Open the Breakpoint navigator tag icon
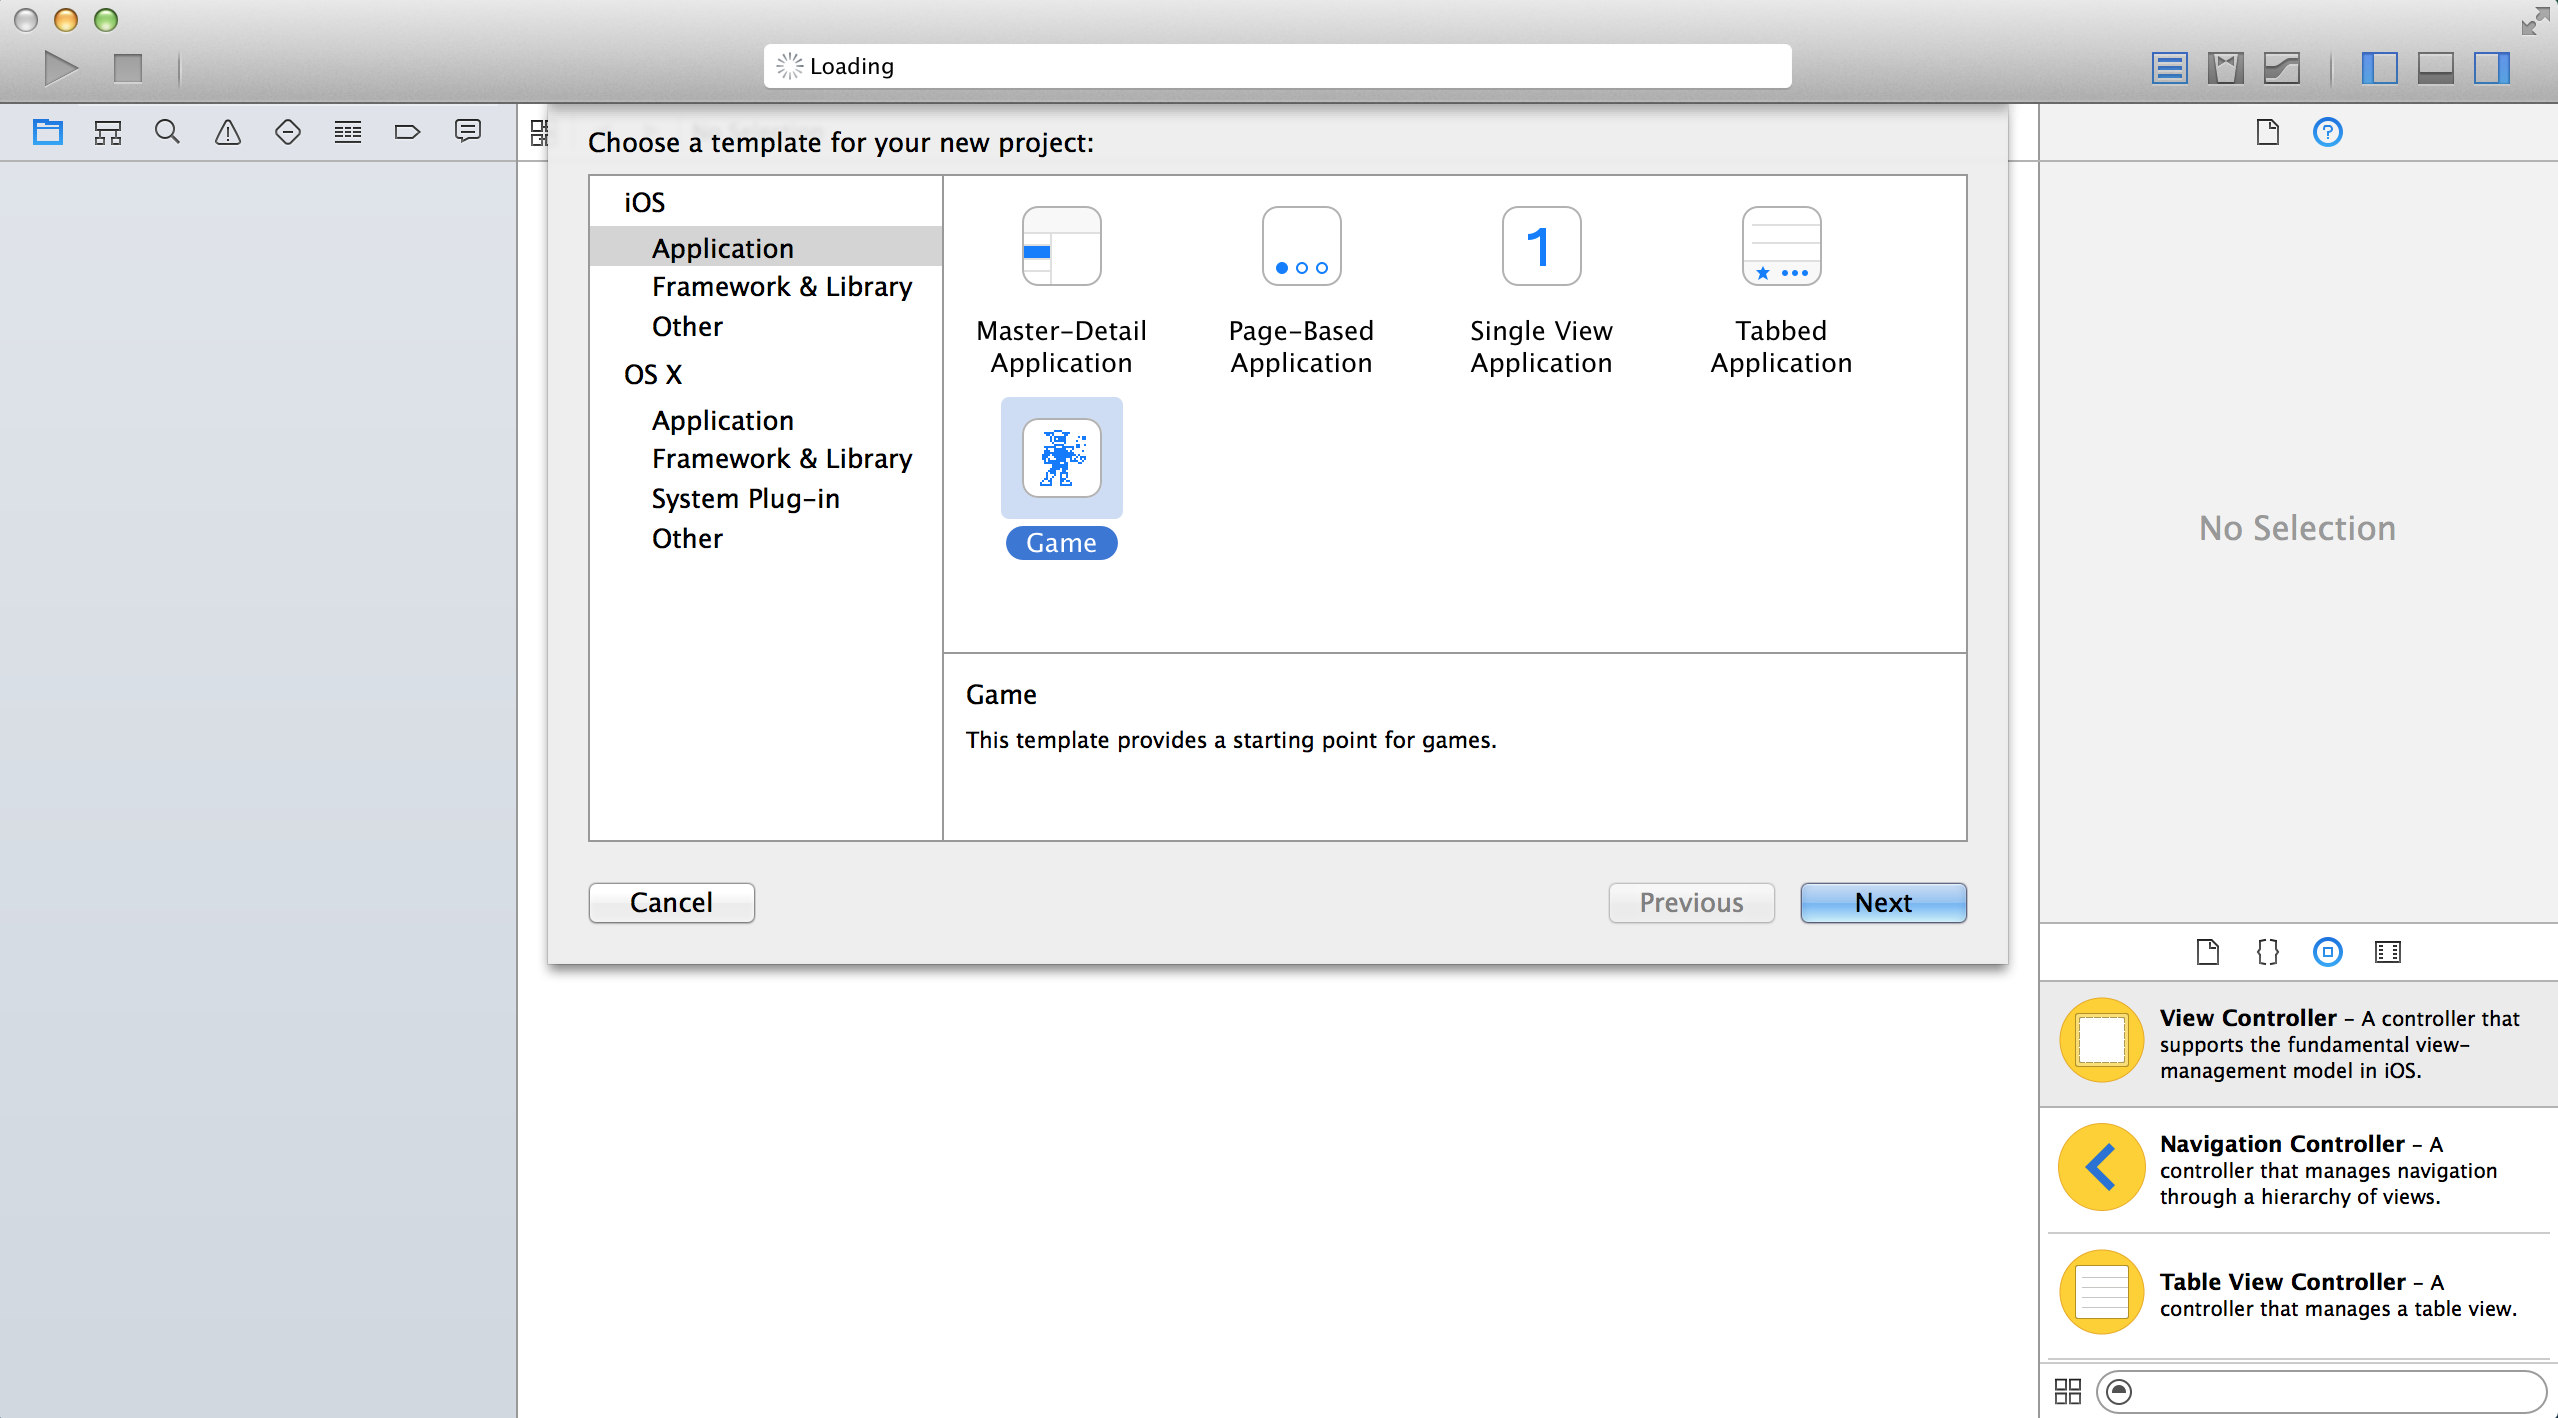Screen dimensions: 2558x1418 (x=408, y=132)
